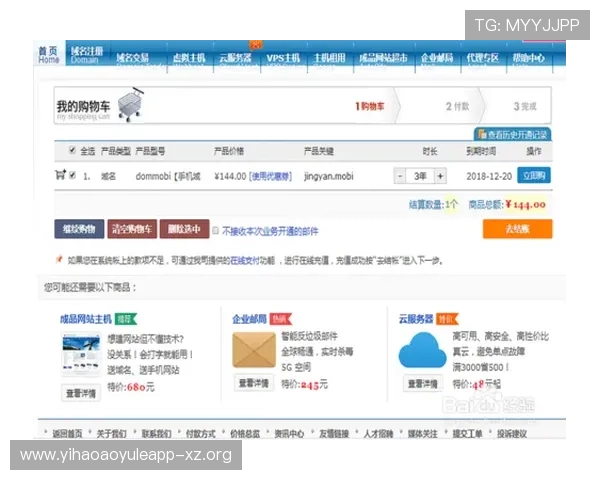
Task: Click 查看详情 under 成品网站主机
Action: 81,393
